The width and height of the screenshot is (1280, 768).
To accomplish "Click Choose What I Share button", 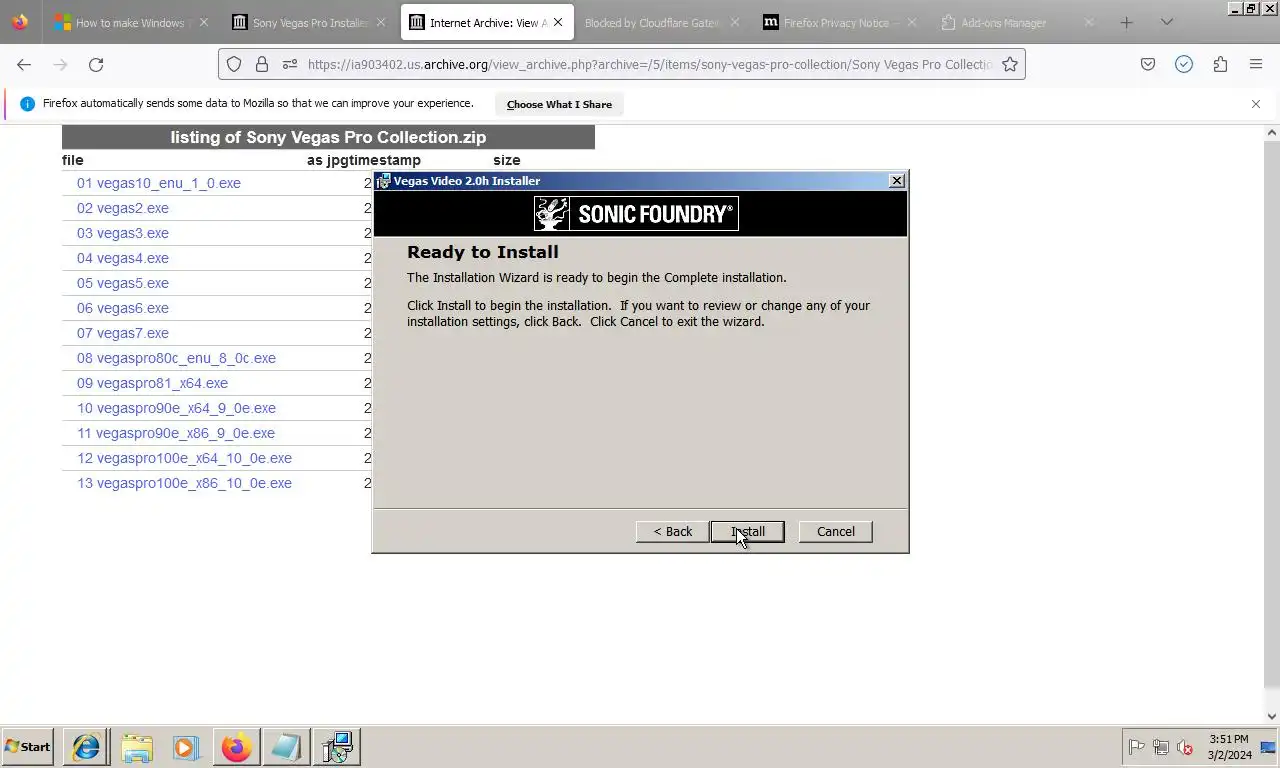I will 559,104.
